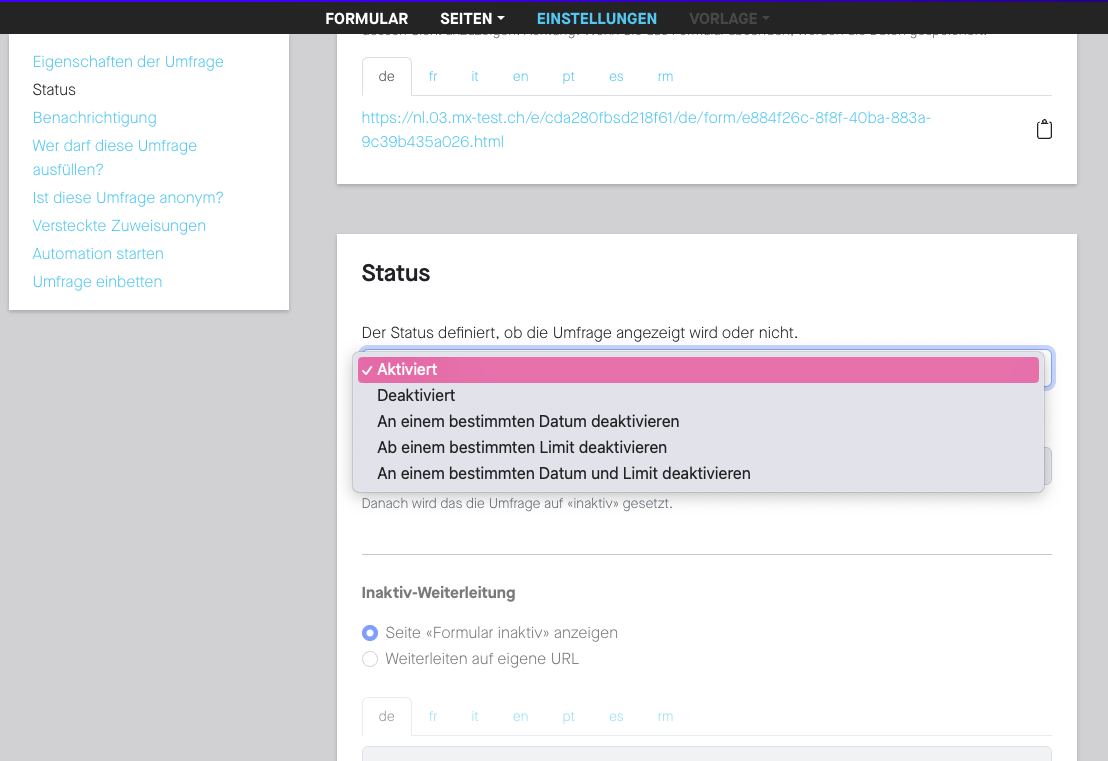Navigate to 'Benachrichtigung' settings

coord(94,117)
